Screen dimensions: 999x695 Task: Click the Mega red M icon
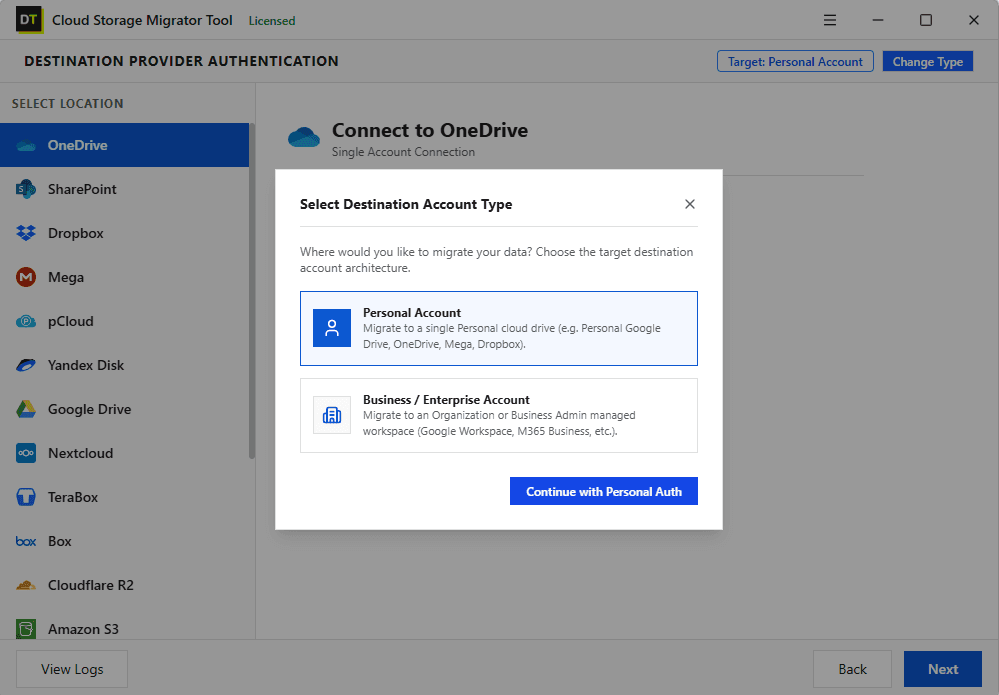tap(26, 277)
